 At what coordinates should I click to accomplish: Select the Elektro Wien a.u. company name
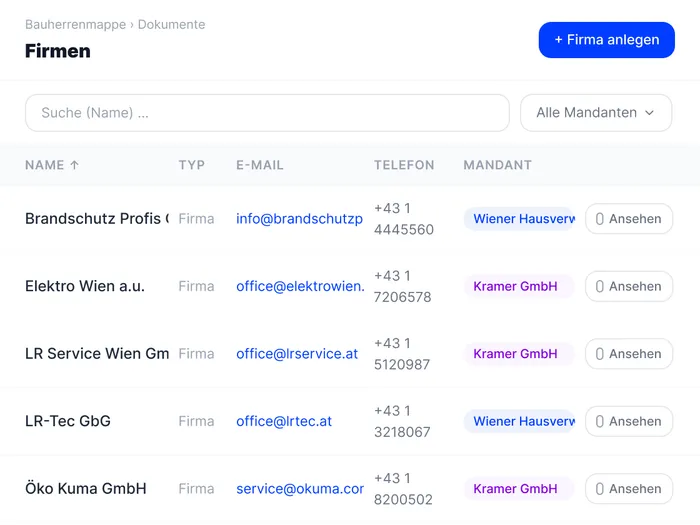coord(85,286)
